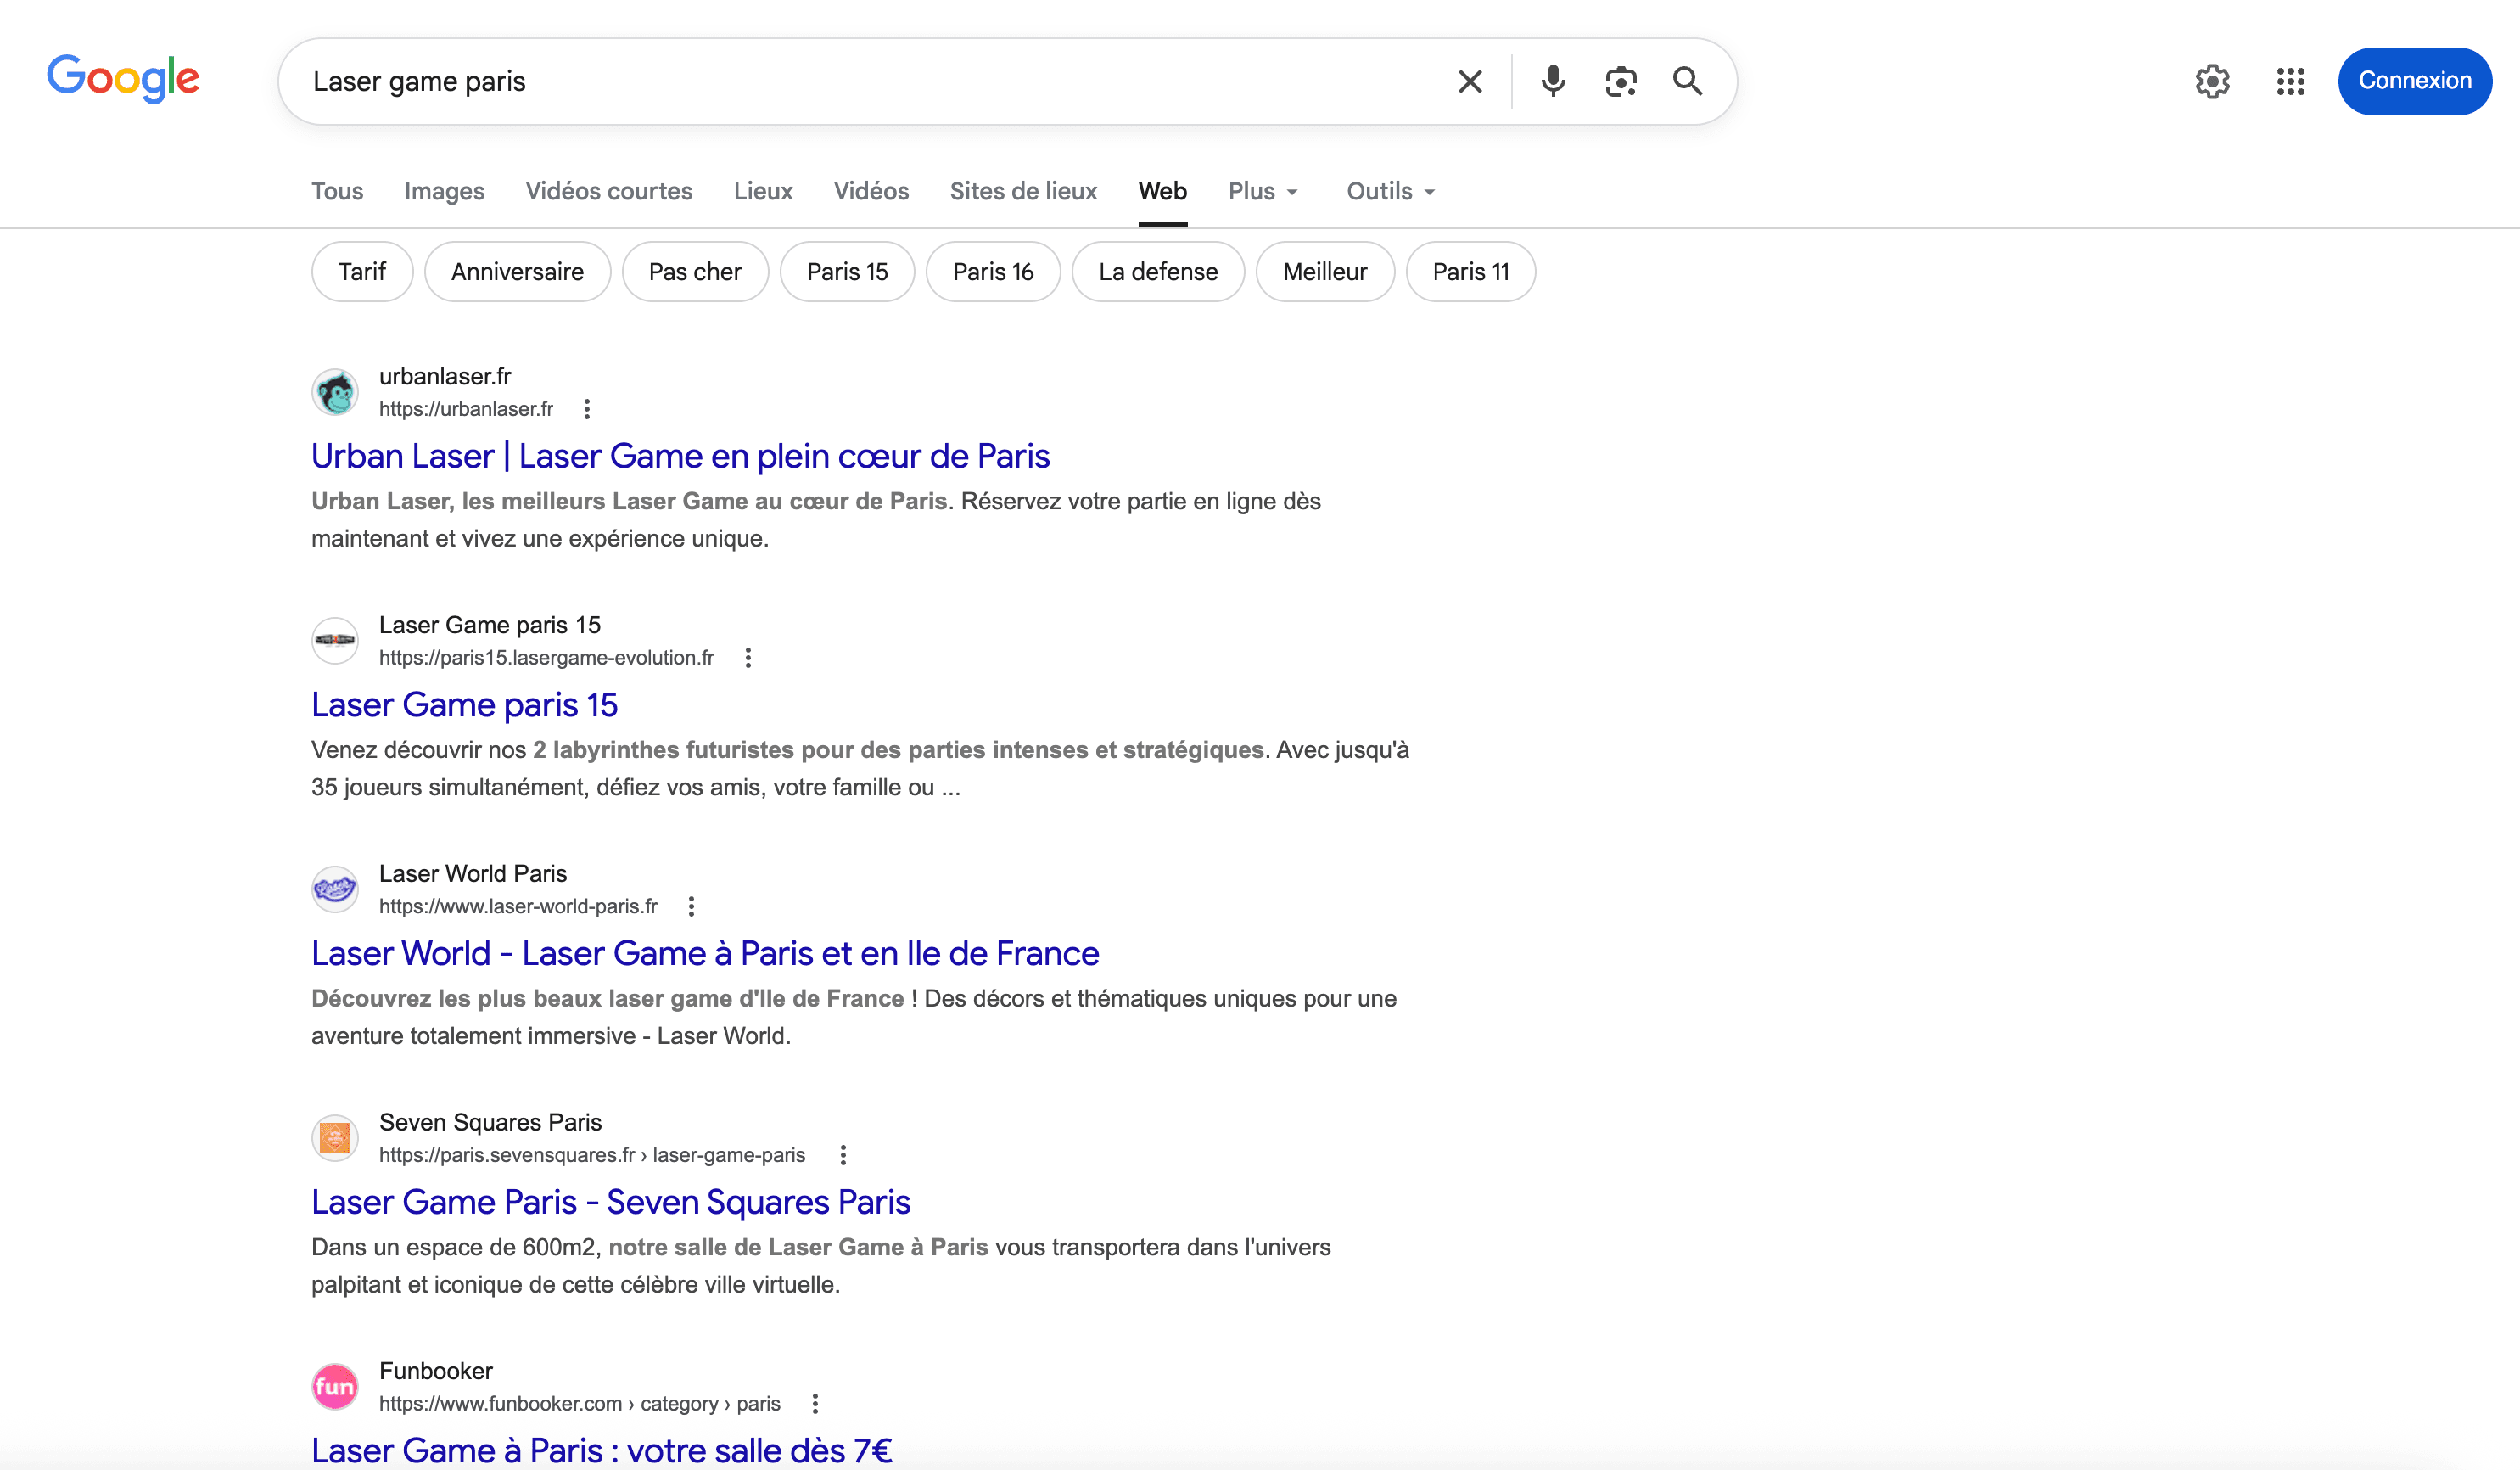Click the https://urbanlaser.fr URL text
Screen dimensions: 2520x1470
point(466,409)
